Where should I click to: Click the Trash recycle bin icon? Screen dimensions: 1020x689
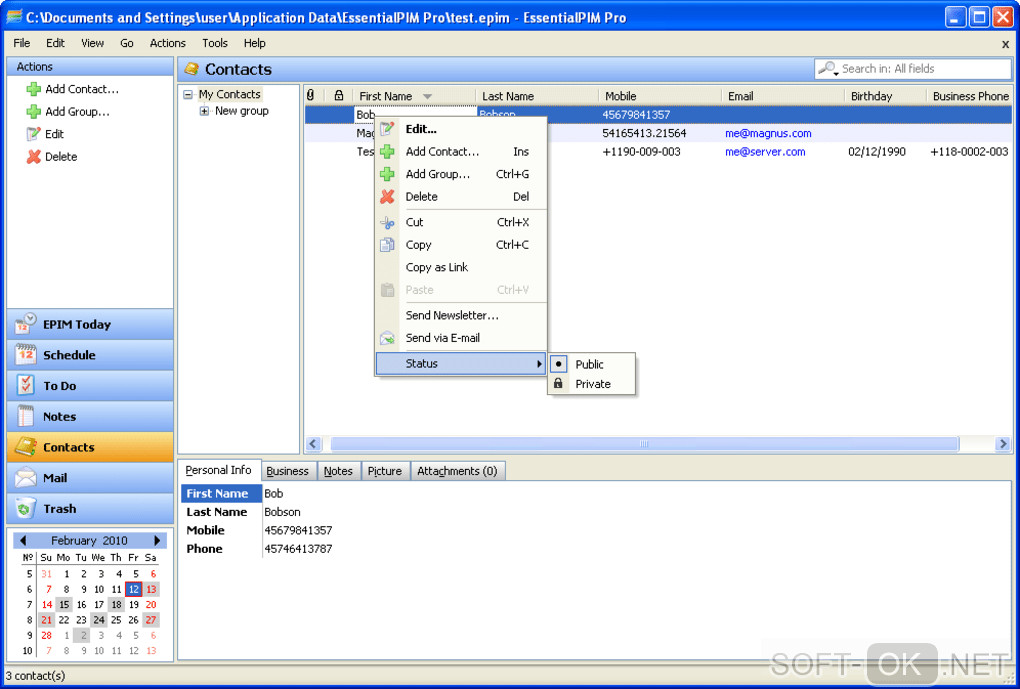[x=25, y=509]
